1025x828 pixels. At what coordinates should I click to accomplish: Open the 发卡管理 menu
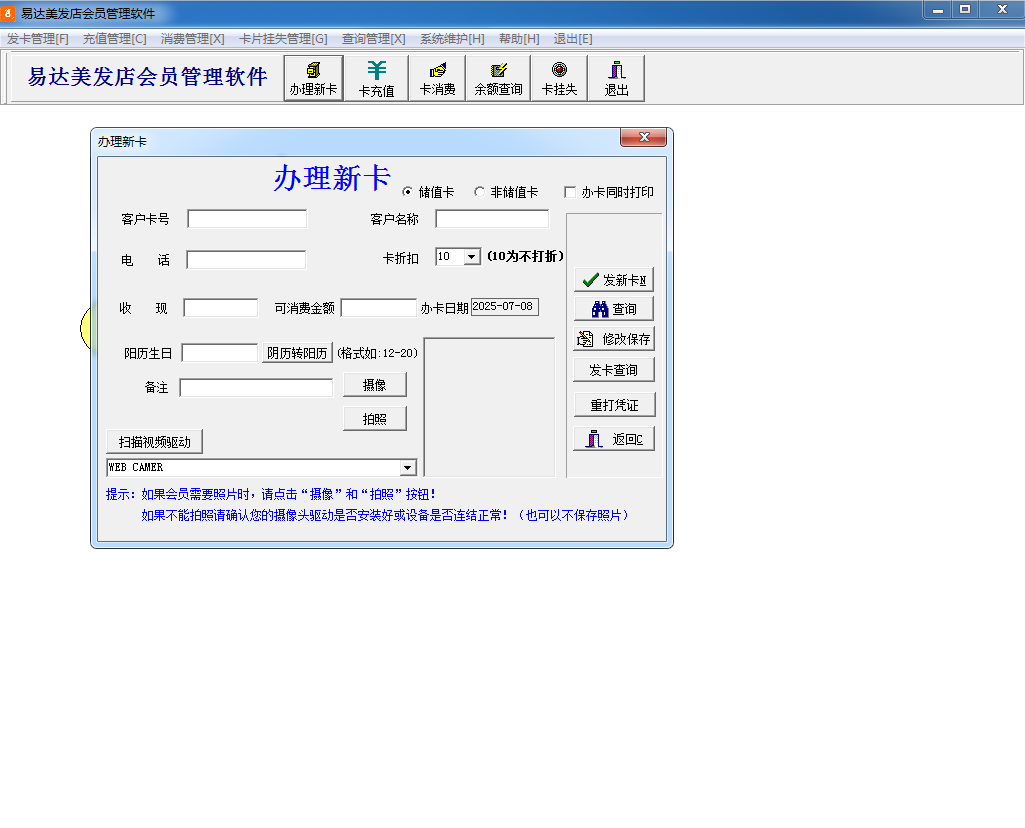(38, 39)
